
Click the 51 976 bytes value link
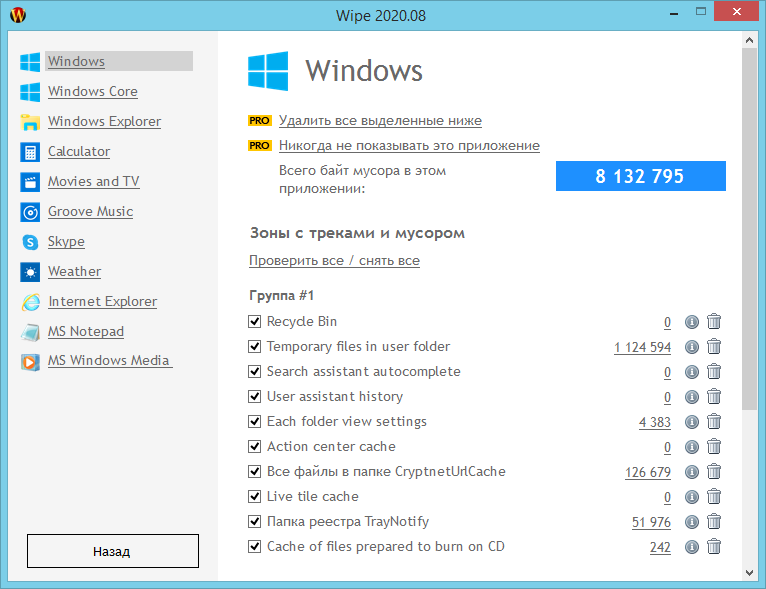651,522
